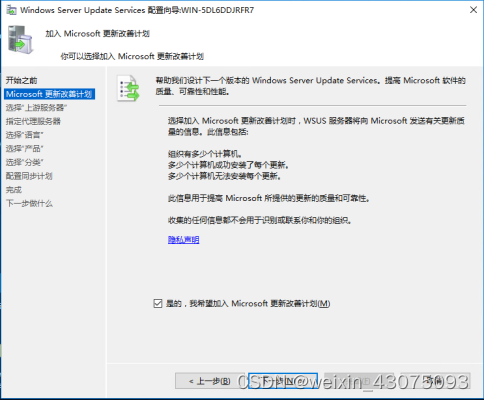Cancel the wizard with the 取消 button
Image resolution: width=484 pixels, height=401 pixels.
[435, 381]
